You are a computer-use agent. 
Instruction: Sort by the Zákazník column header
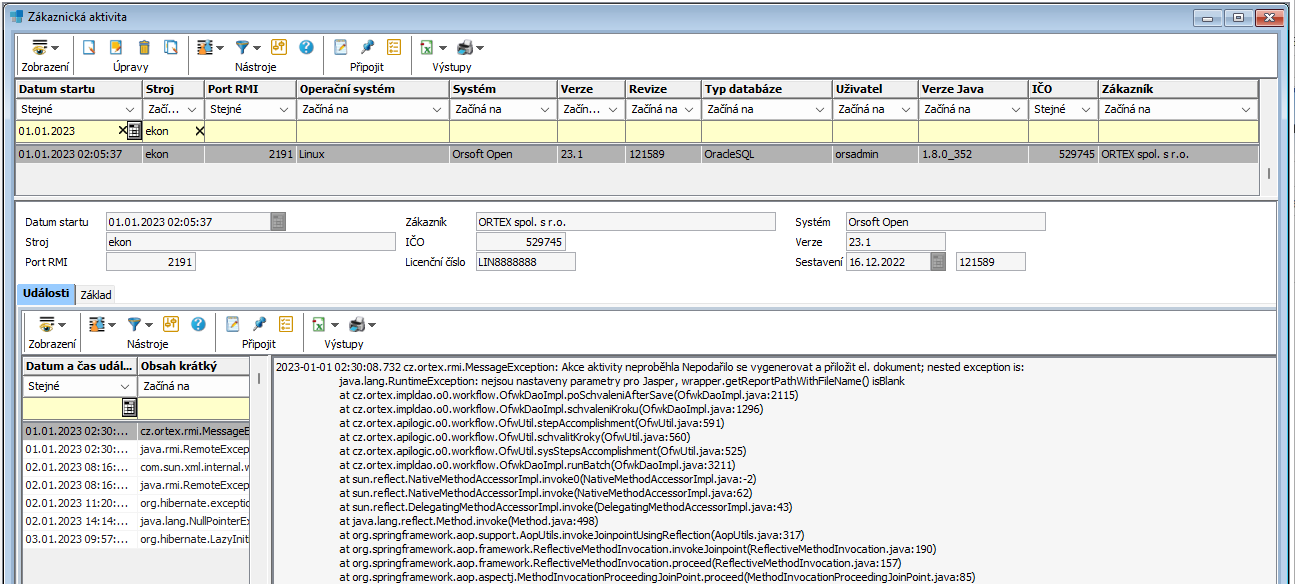(x=1176, y=89)
